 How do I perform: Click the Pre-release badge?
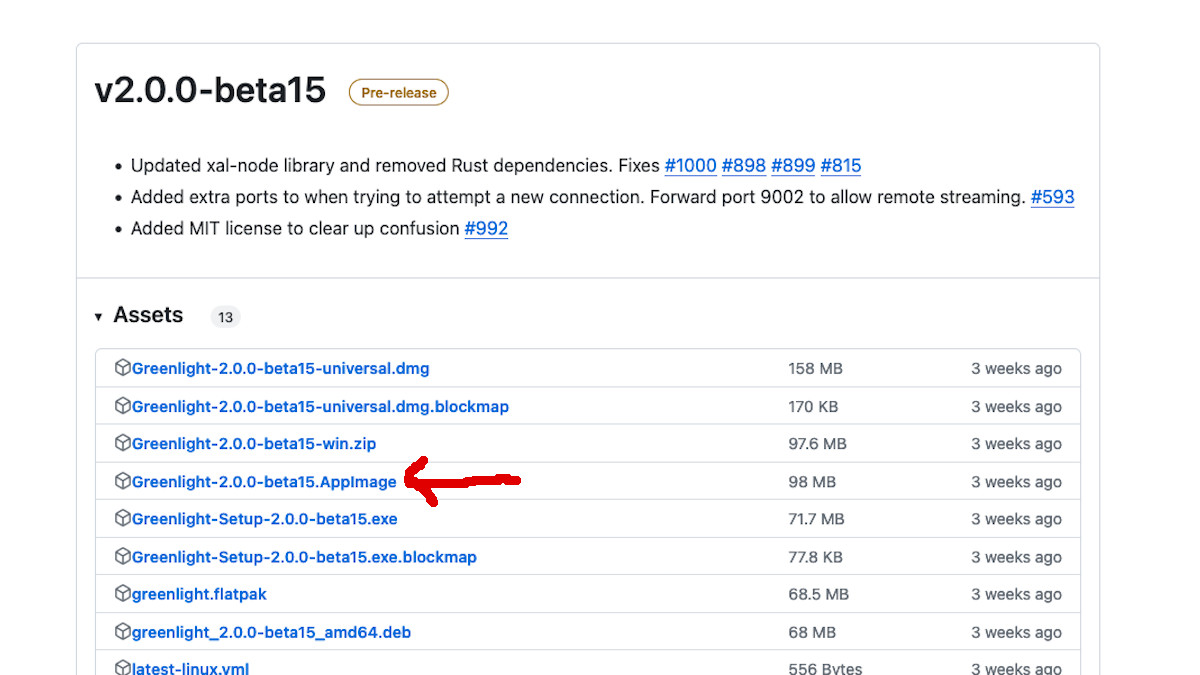pyautogui.click(x=398, y=93)
